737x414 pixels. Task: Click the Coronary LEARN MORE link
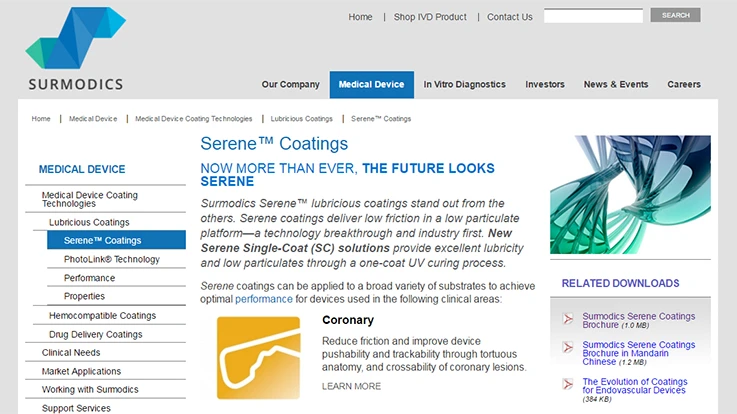351,386
